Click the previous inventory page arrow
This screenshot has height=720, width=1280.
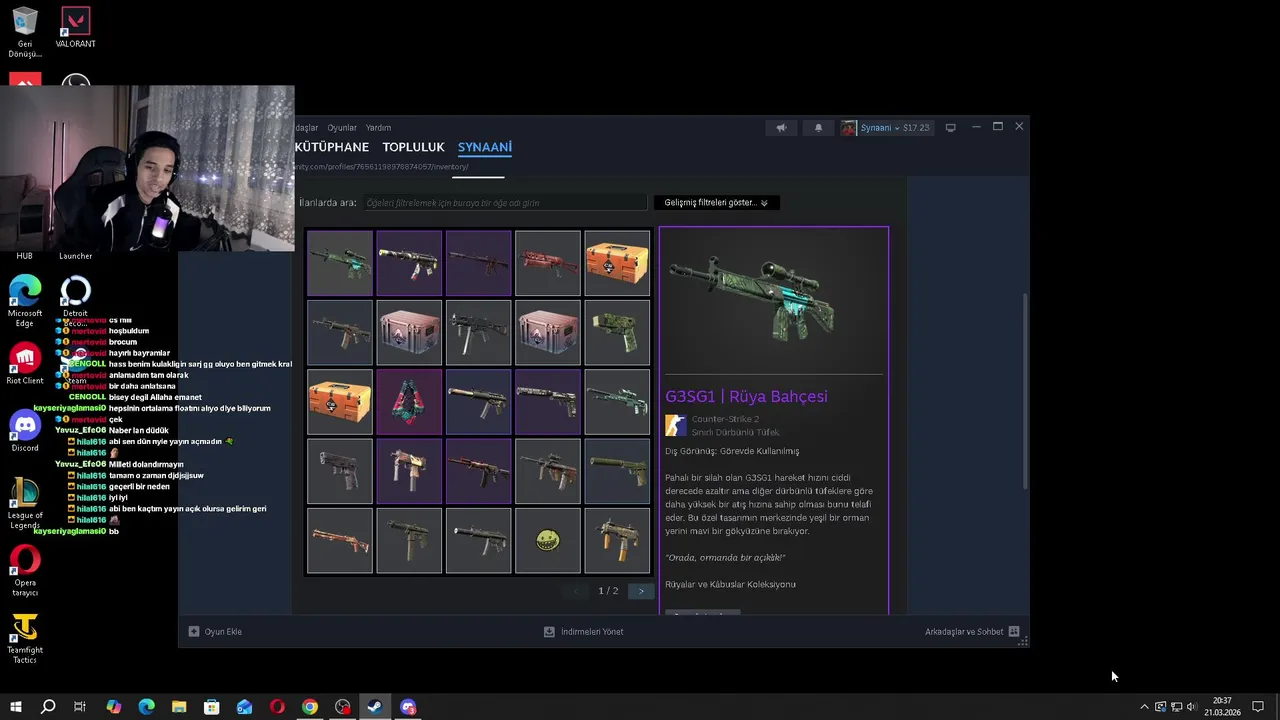576,591
